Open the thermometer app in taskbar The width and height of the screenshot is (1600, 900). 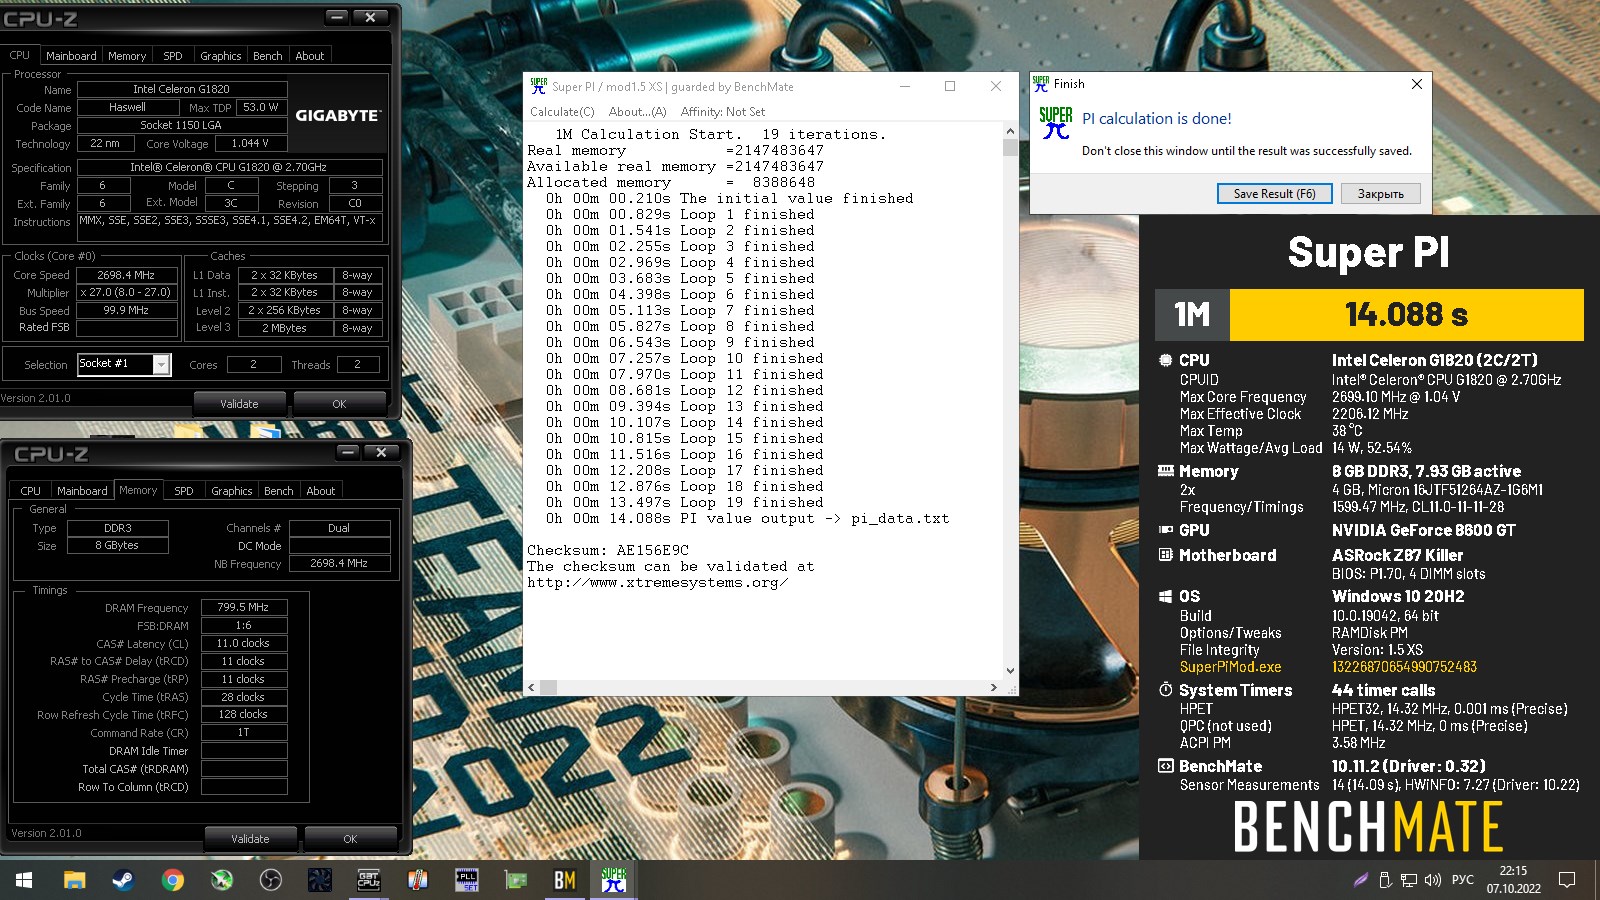(418, 880)
